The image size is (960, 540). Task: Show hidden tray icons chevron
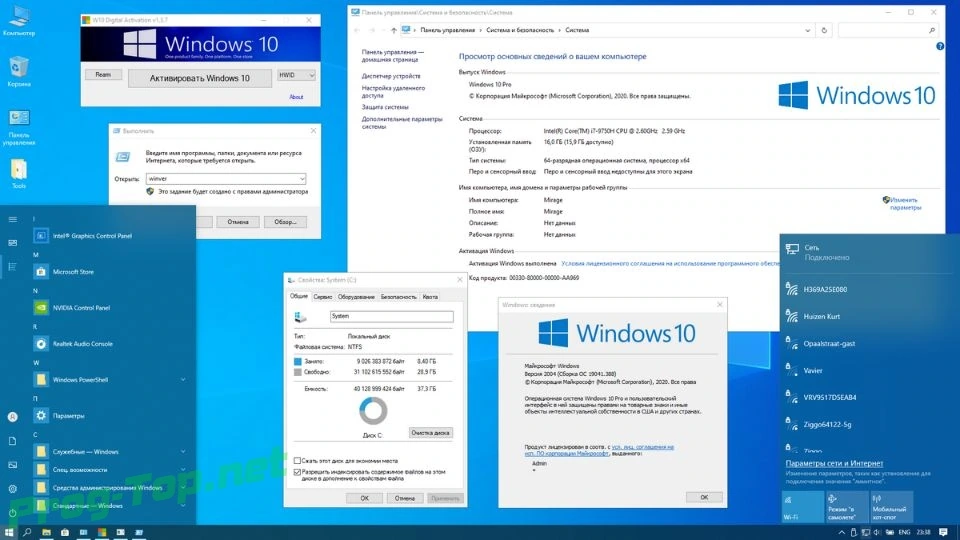pos(841,533)
